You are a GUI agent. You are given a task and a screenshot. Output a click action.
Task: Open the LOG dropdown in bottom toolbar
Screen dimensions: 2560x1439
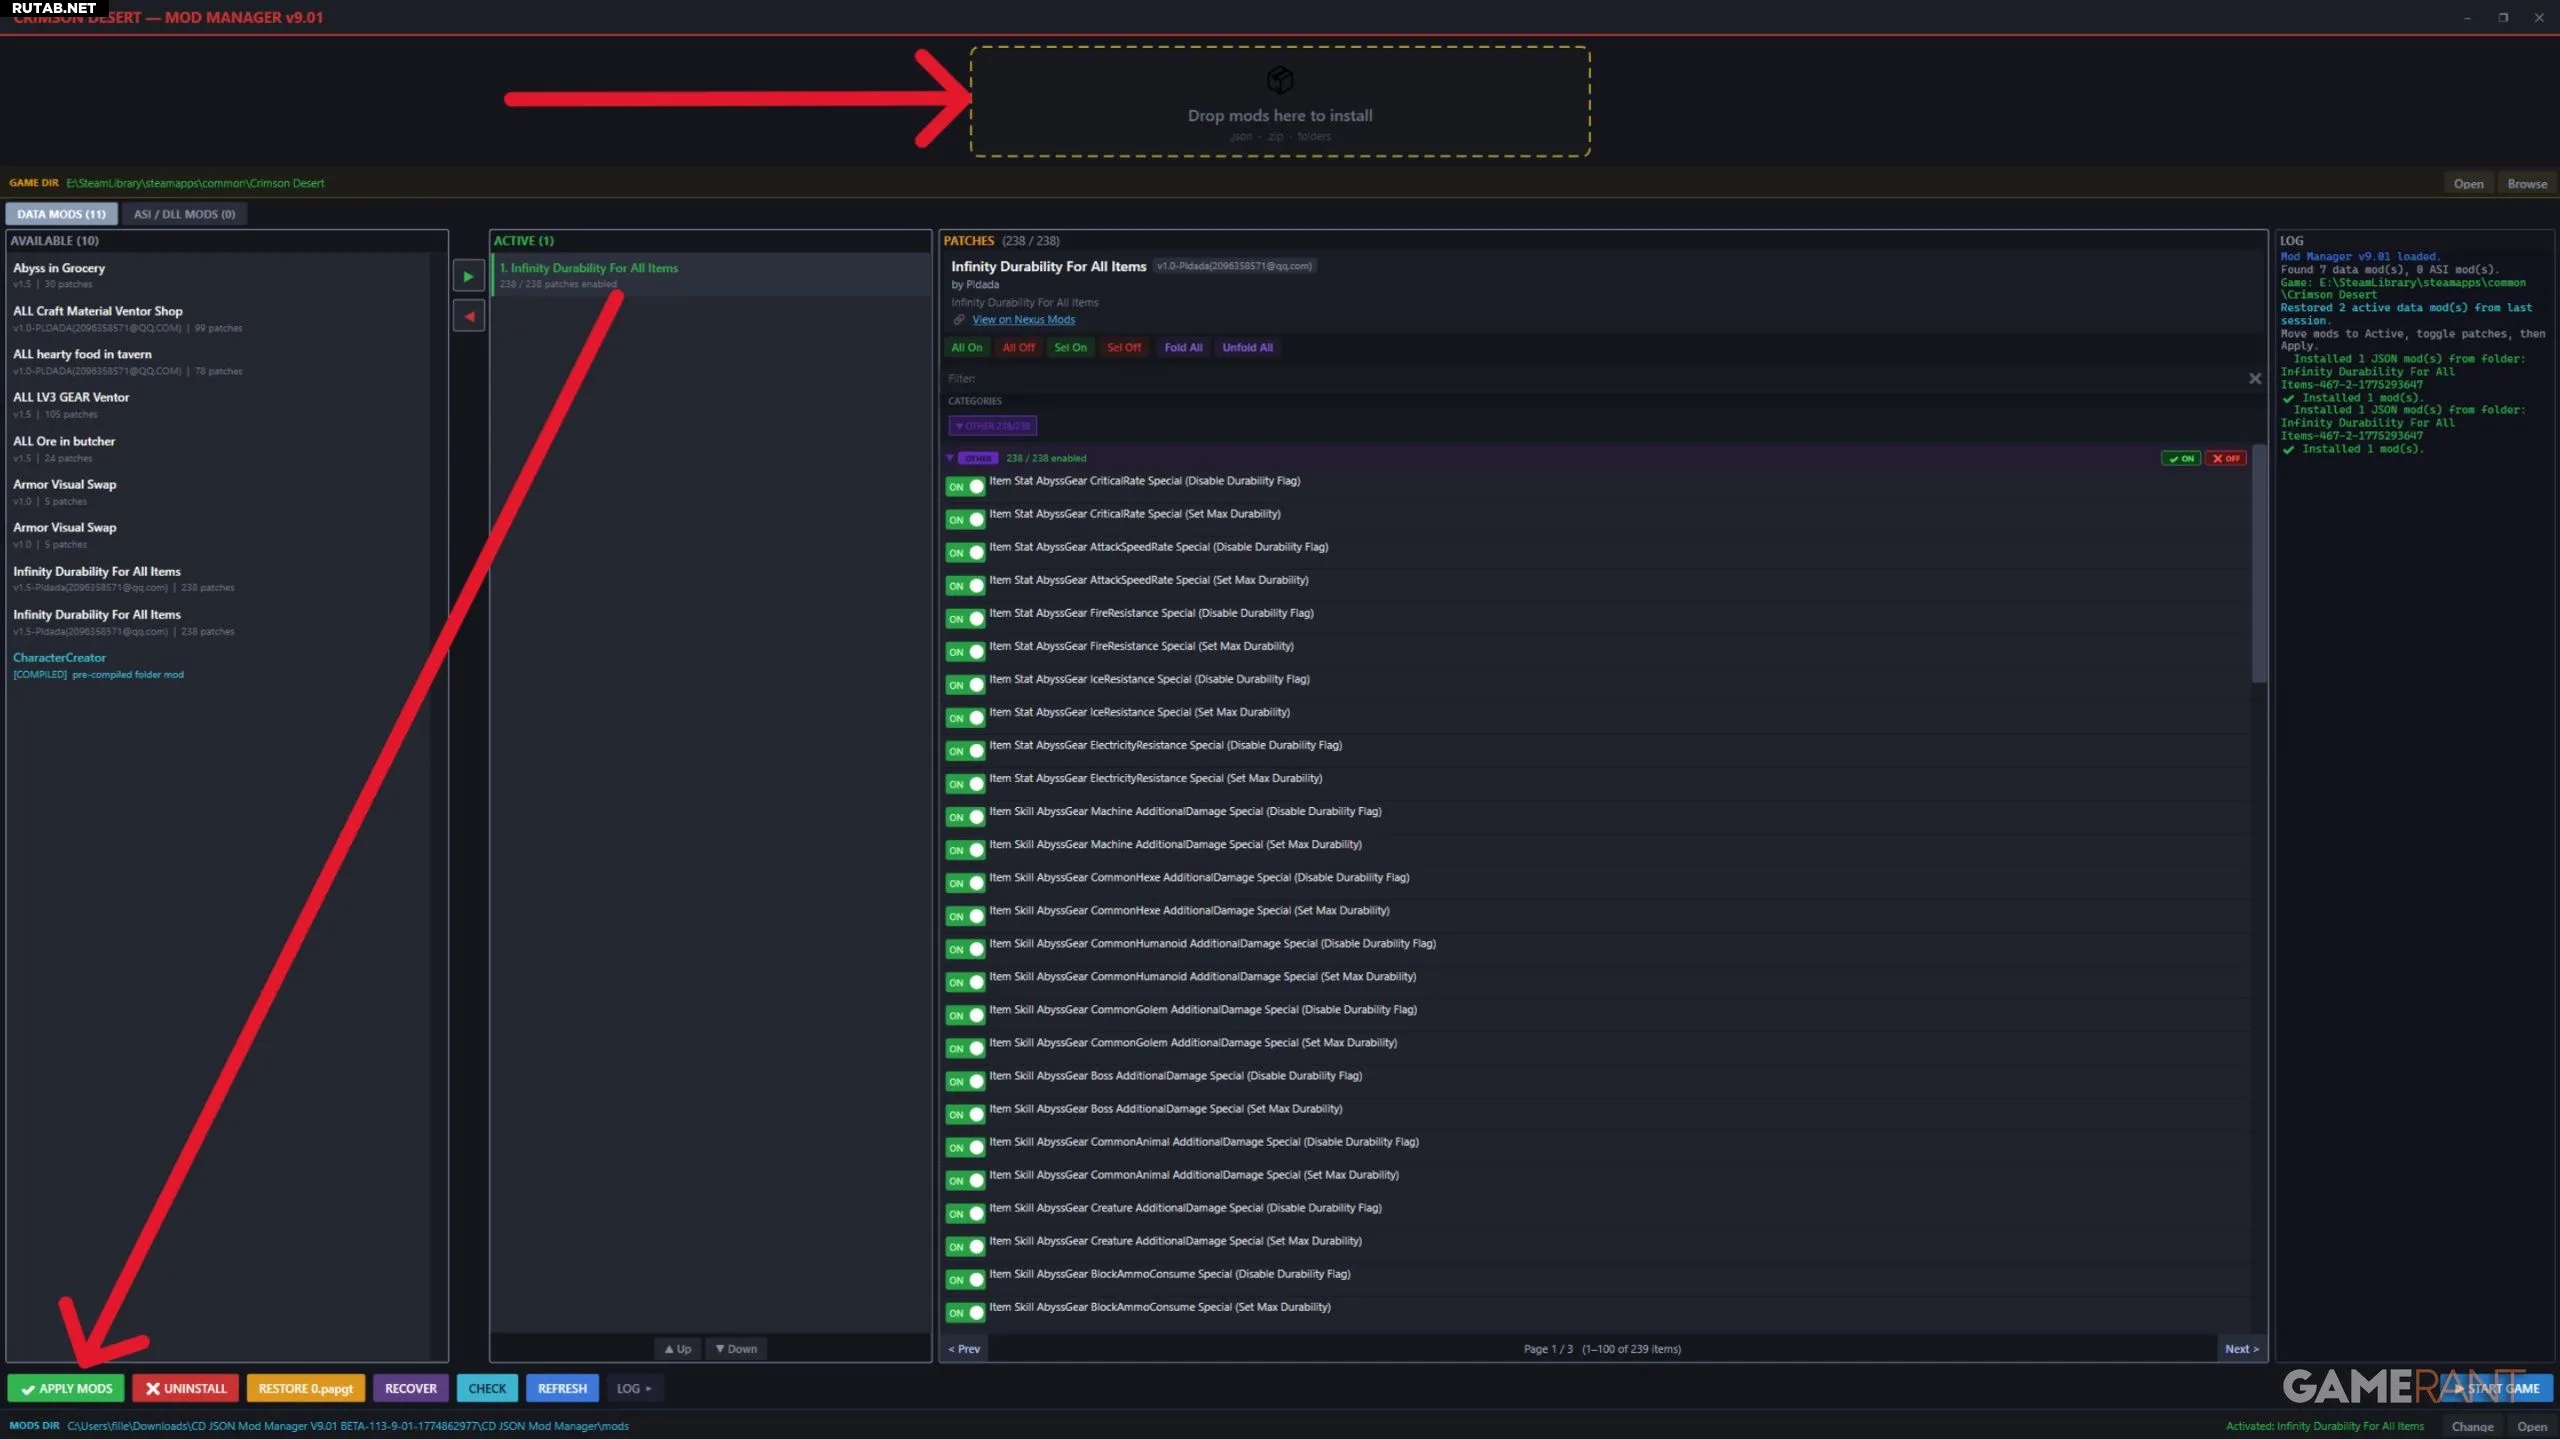[x=633, y=1388]
